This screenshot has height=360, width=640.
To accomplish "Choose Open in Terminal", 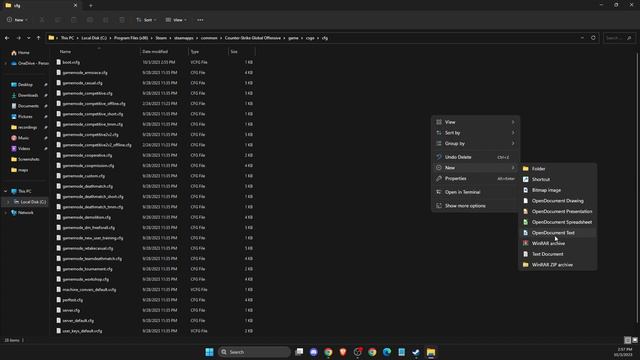I will (475, 192).
